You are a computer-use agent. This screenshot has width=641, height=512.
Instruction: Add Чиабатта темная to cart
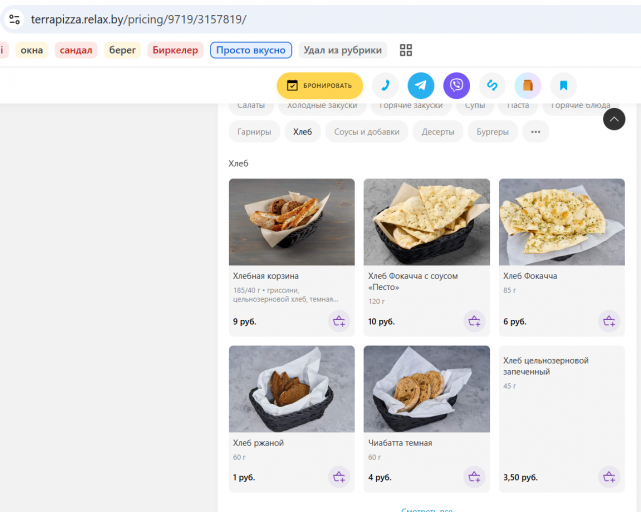pyautogui.click(x=474, y=477)
